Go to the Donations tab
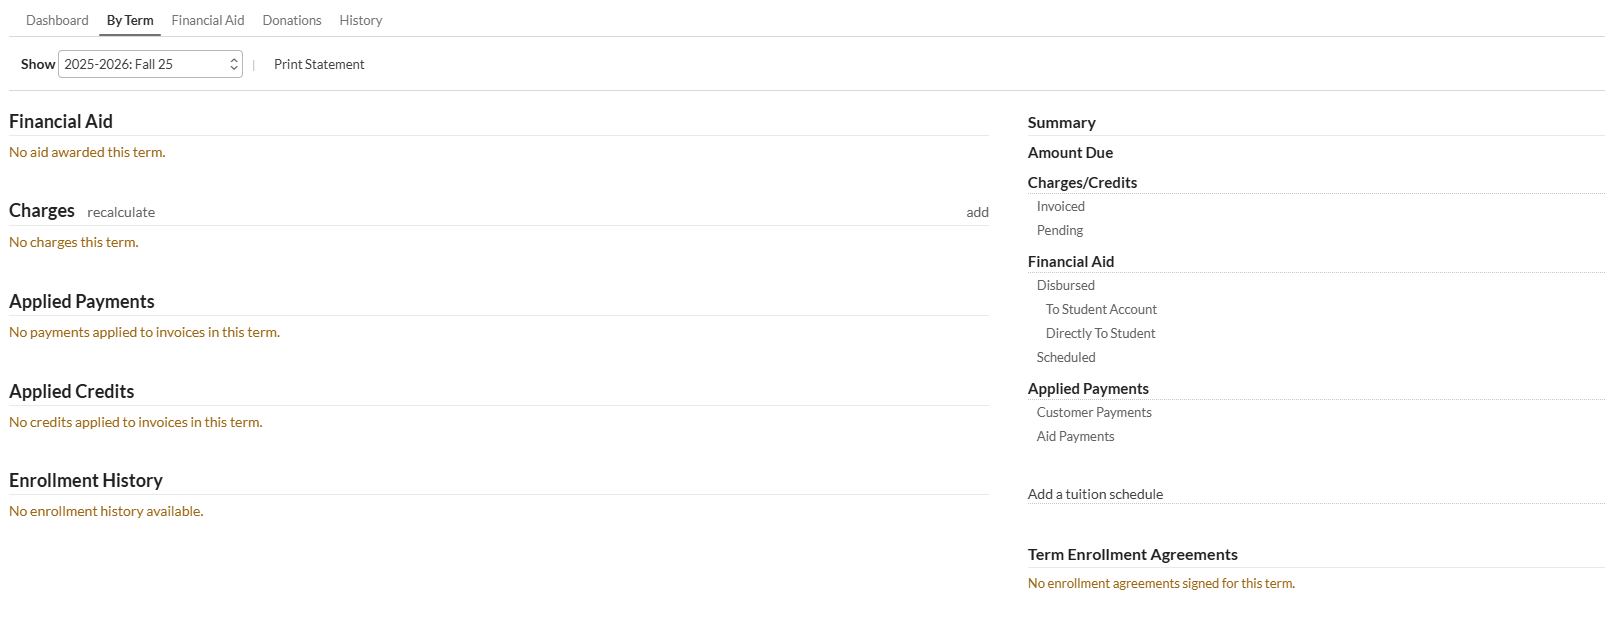The width and height of the screenshot is (1605, 624). coord(292,20)
